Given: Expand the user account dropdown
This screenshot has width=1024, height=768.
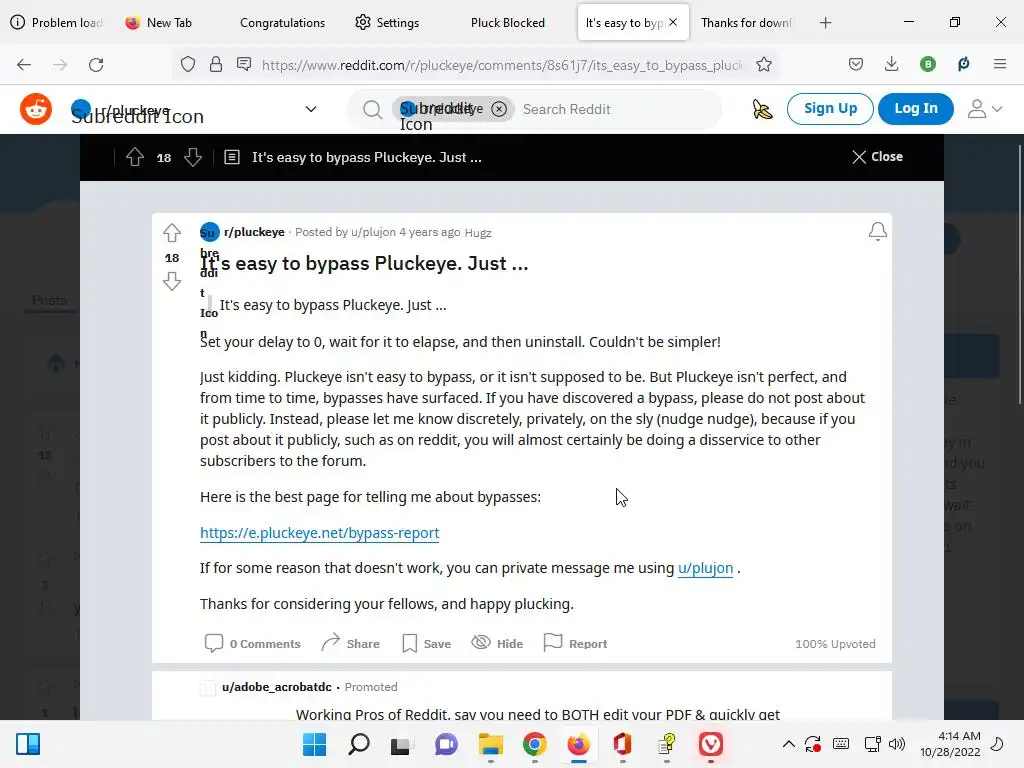Looking at the screenshot, I should click(985, 109).
